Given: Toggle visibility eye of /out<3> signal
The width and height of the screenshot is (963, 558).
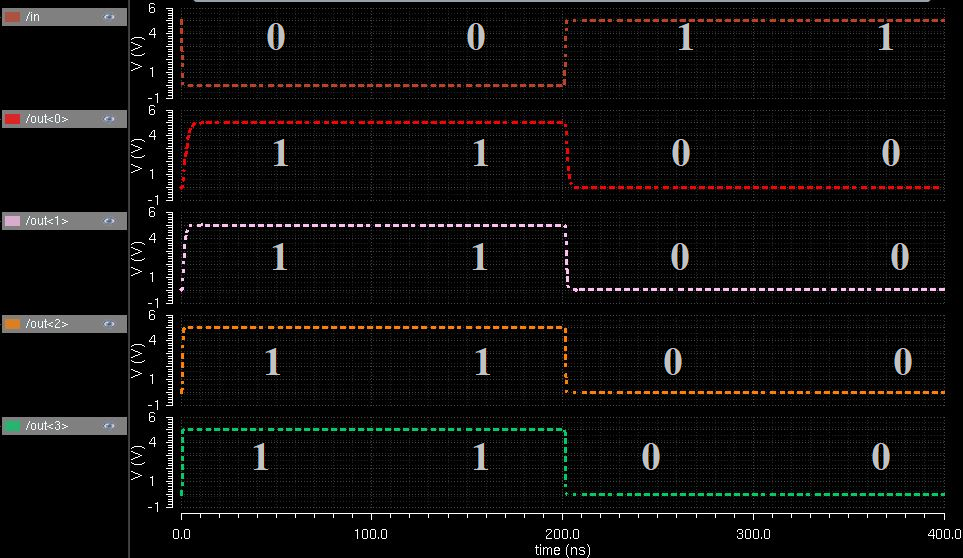Looking at the screenshot, I should point(109,425).
